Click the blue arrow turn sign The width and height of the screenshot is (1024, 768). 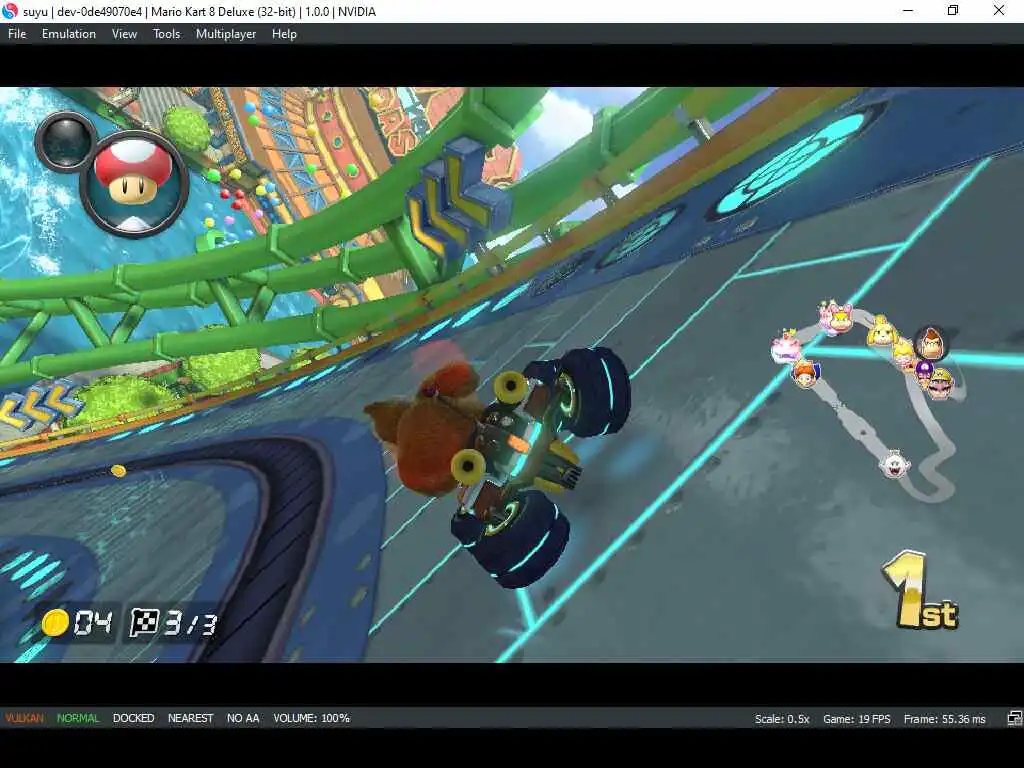(457, 199)
